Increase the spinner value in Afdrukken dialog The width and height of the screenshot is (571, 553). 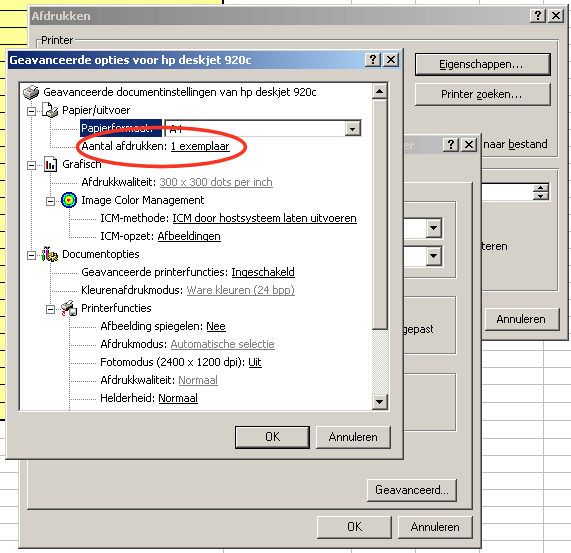(541, 188)
